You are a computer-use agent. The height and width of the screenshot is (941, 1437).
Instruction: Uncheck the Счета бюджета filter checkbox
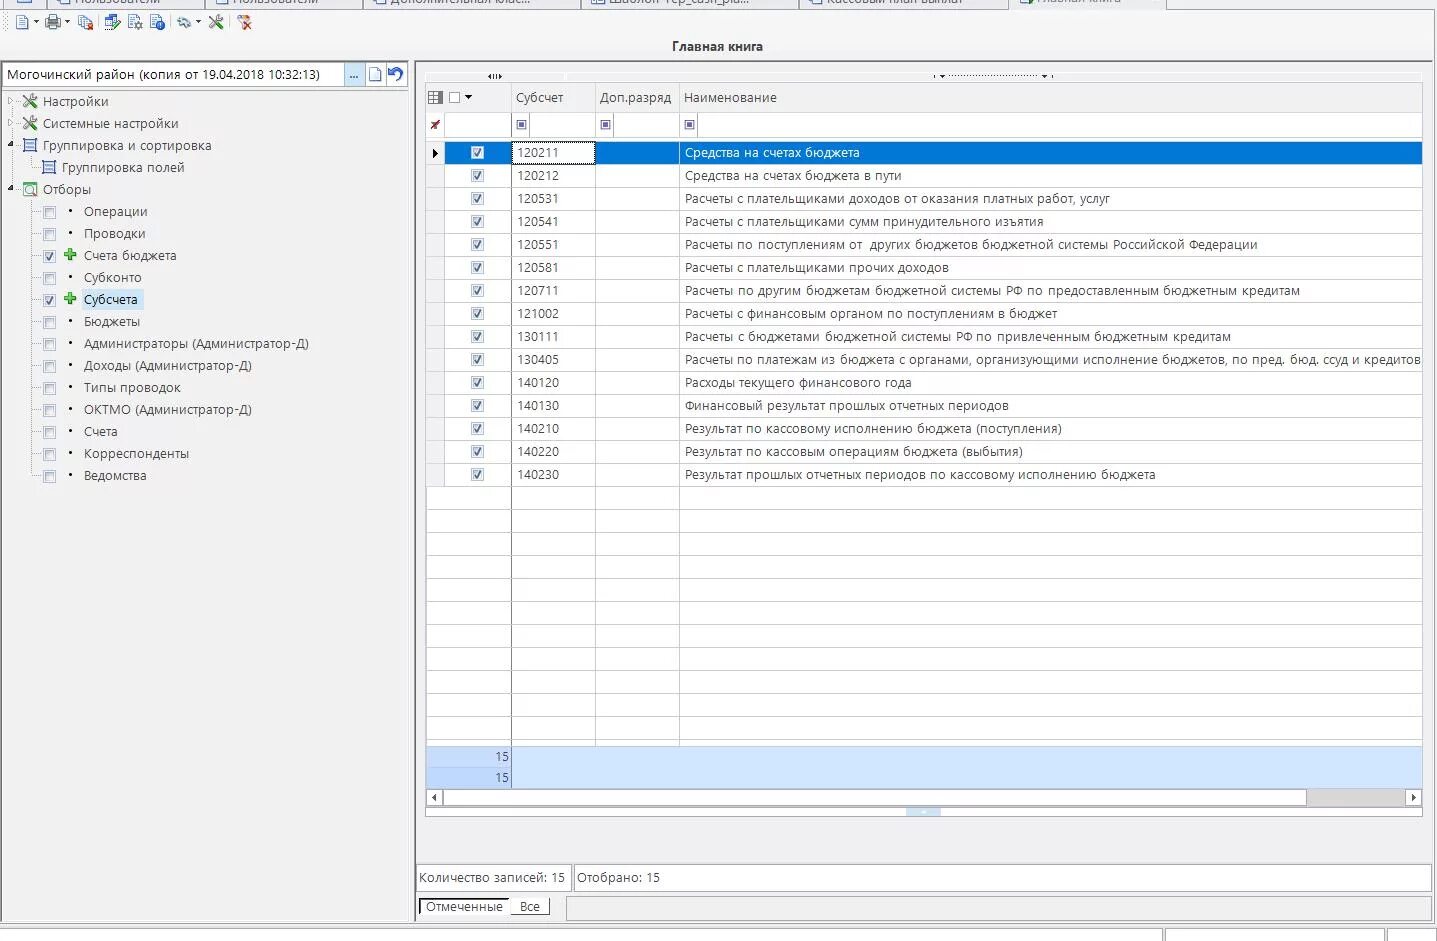49,256
